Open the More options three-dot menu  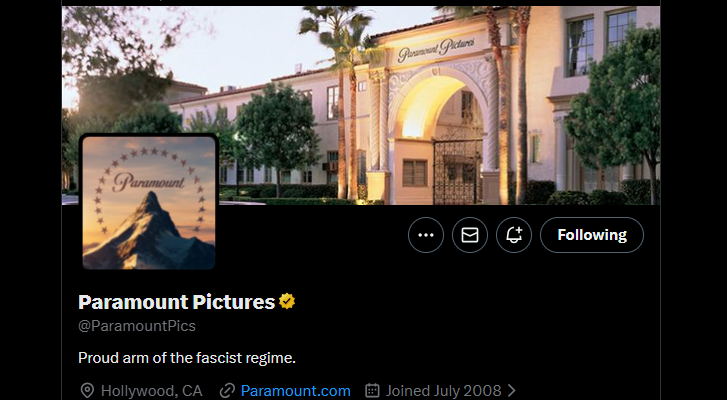pos(426,235)
